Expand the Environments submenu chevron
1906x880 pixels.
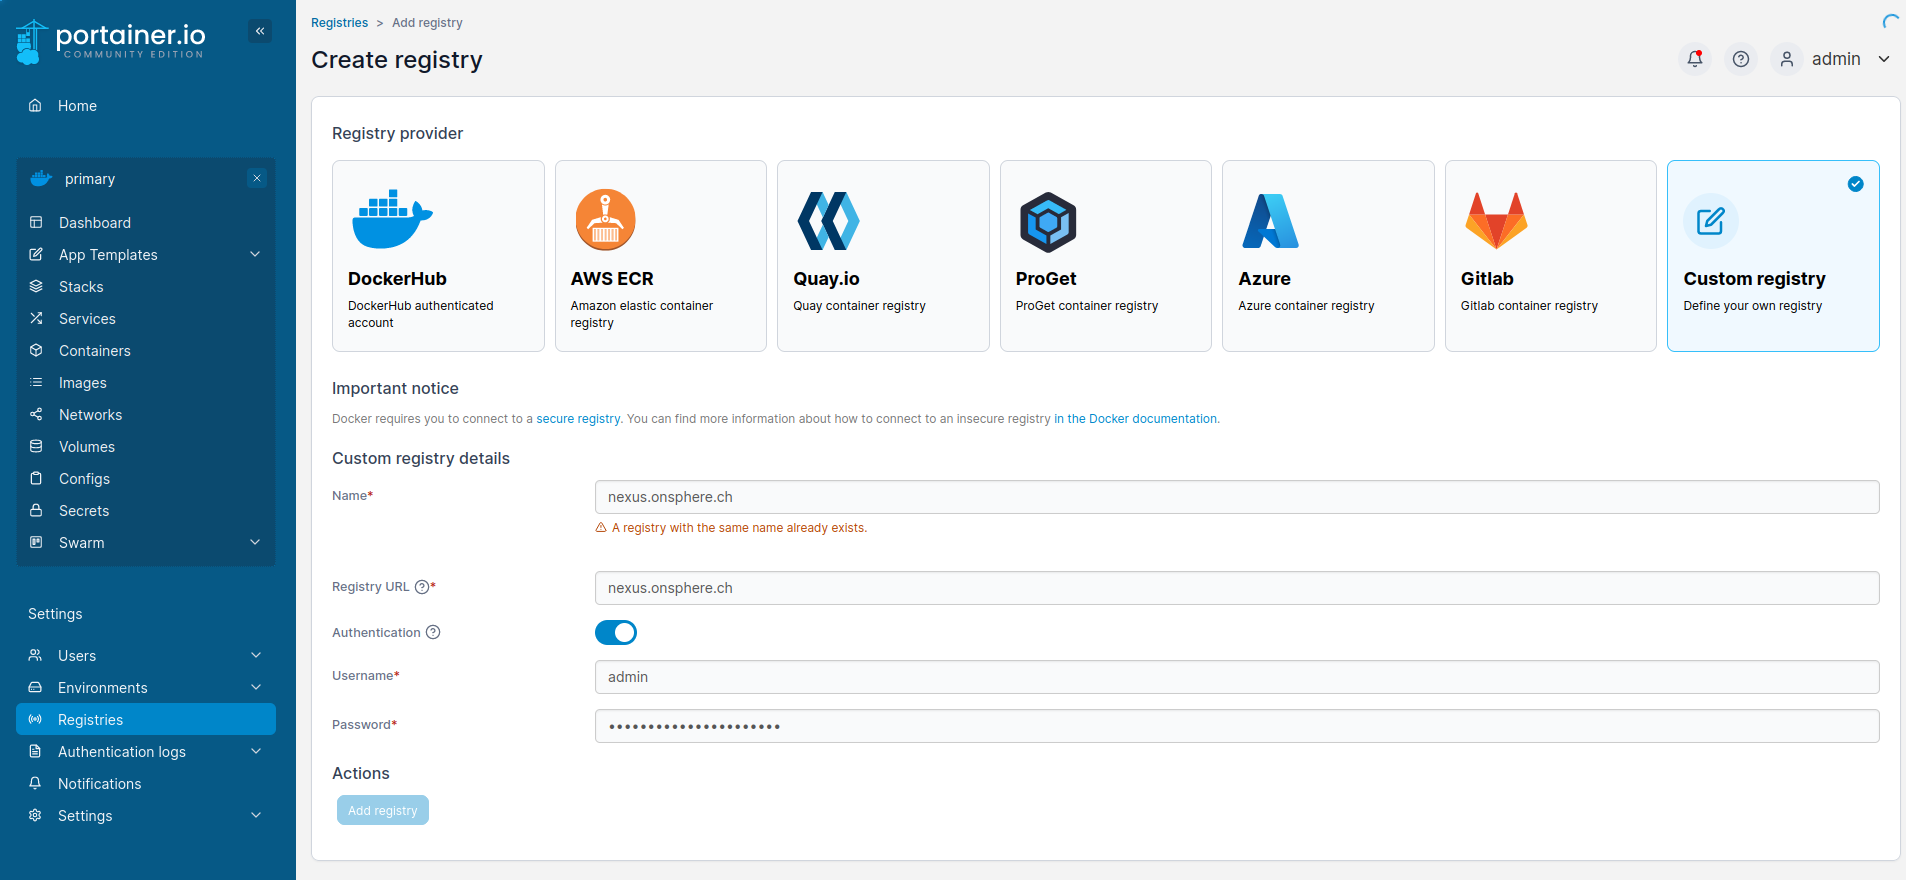(x=256, y=687)
